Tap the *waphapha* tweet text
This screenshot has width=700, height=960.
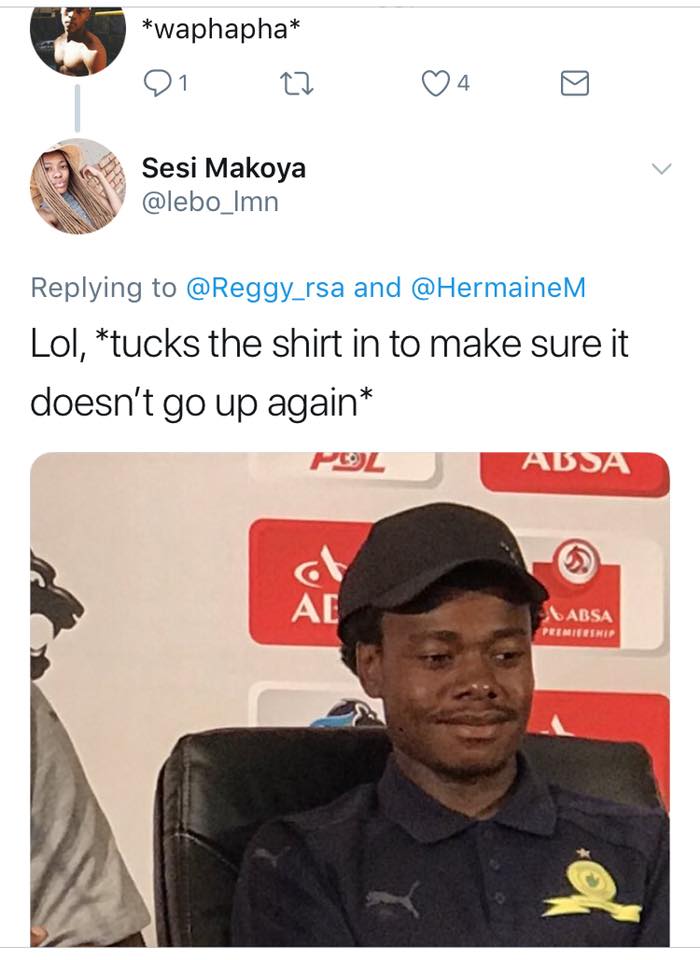221,28
